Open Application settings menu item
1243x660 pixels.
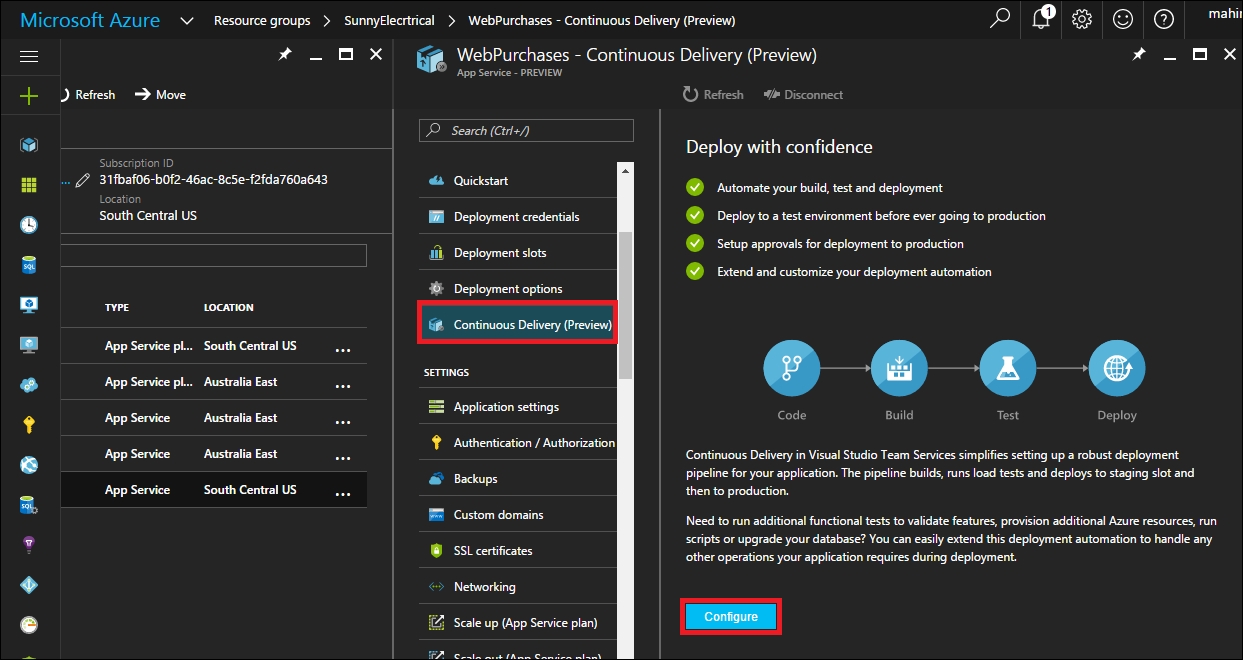pos(517,407)
